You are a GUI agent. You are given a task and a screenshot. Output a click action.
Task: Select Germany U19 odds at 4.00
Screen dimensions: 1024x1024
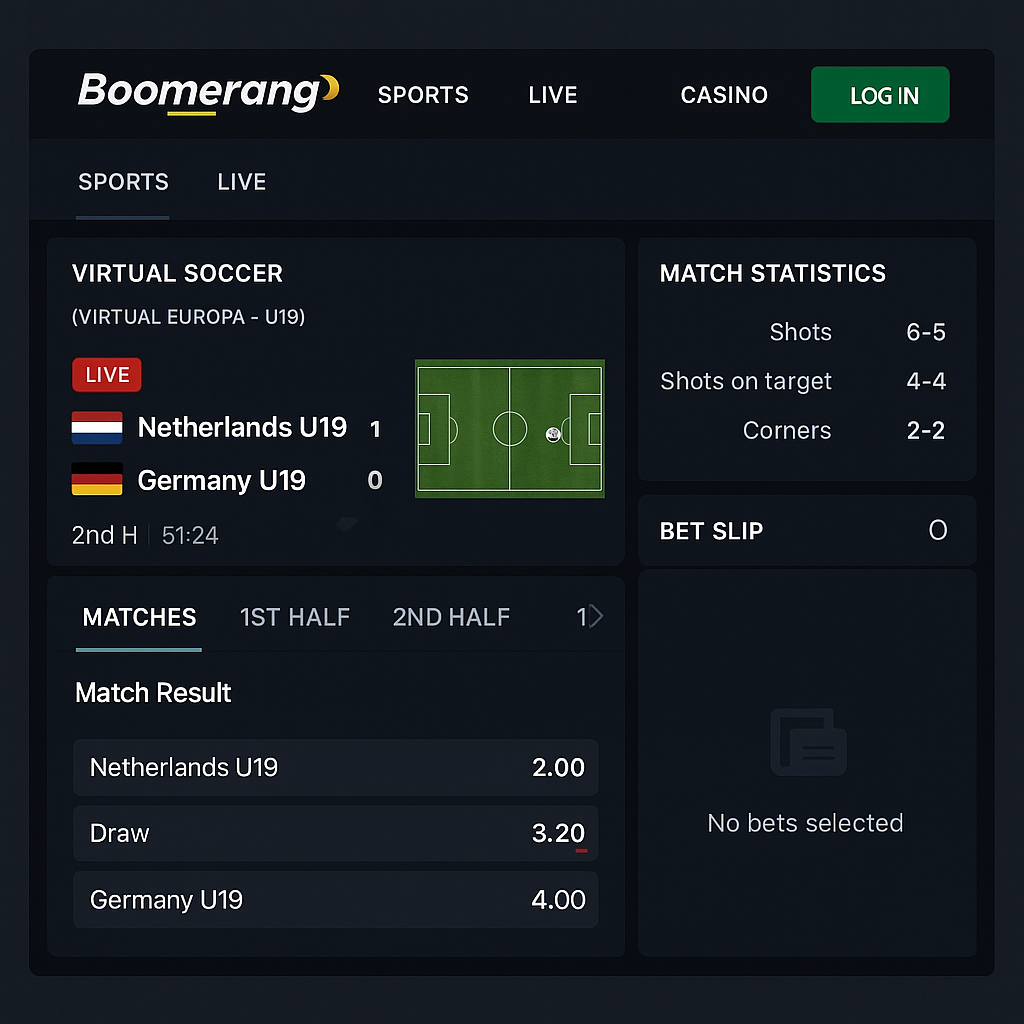click(335, 899)
